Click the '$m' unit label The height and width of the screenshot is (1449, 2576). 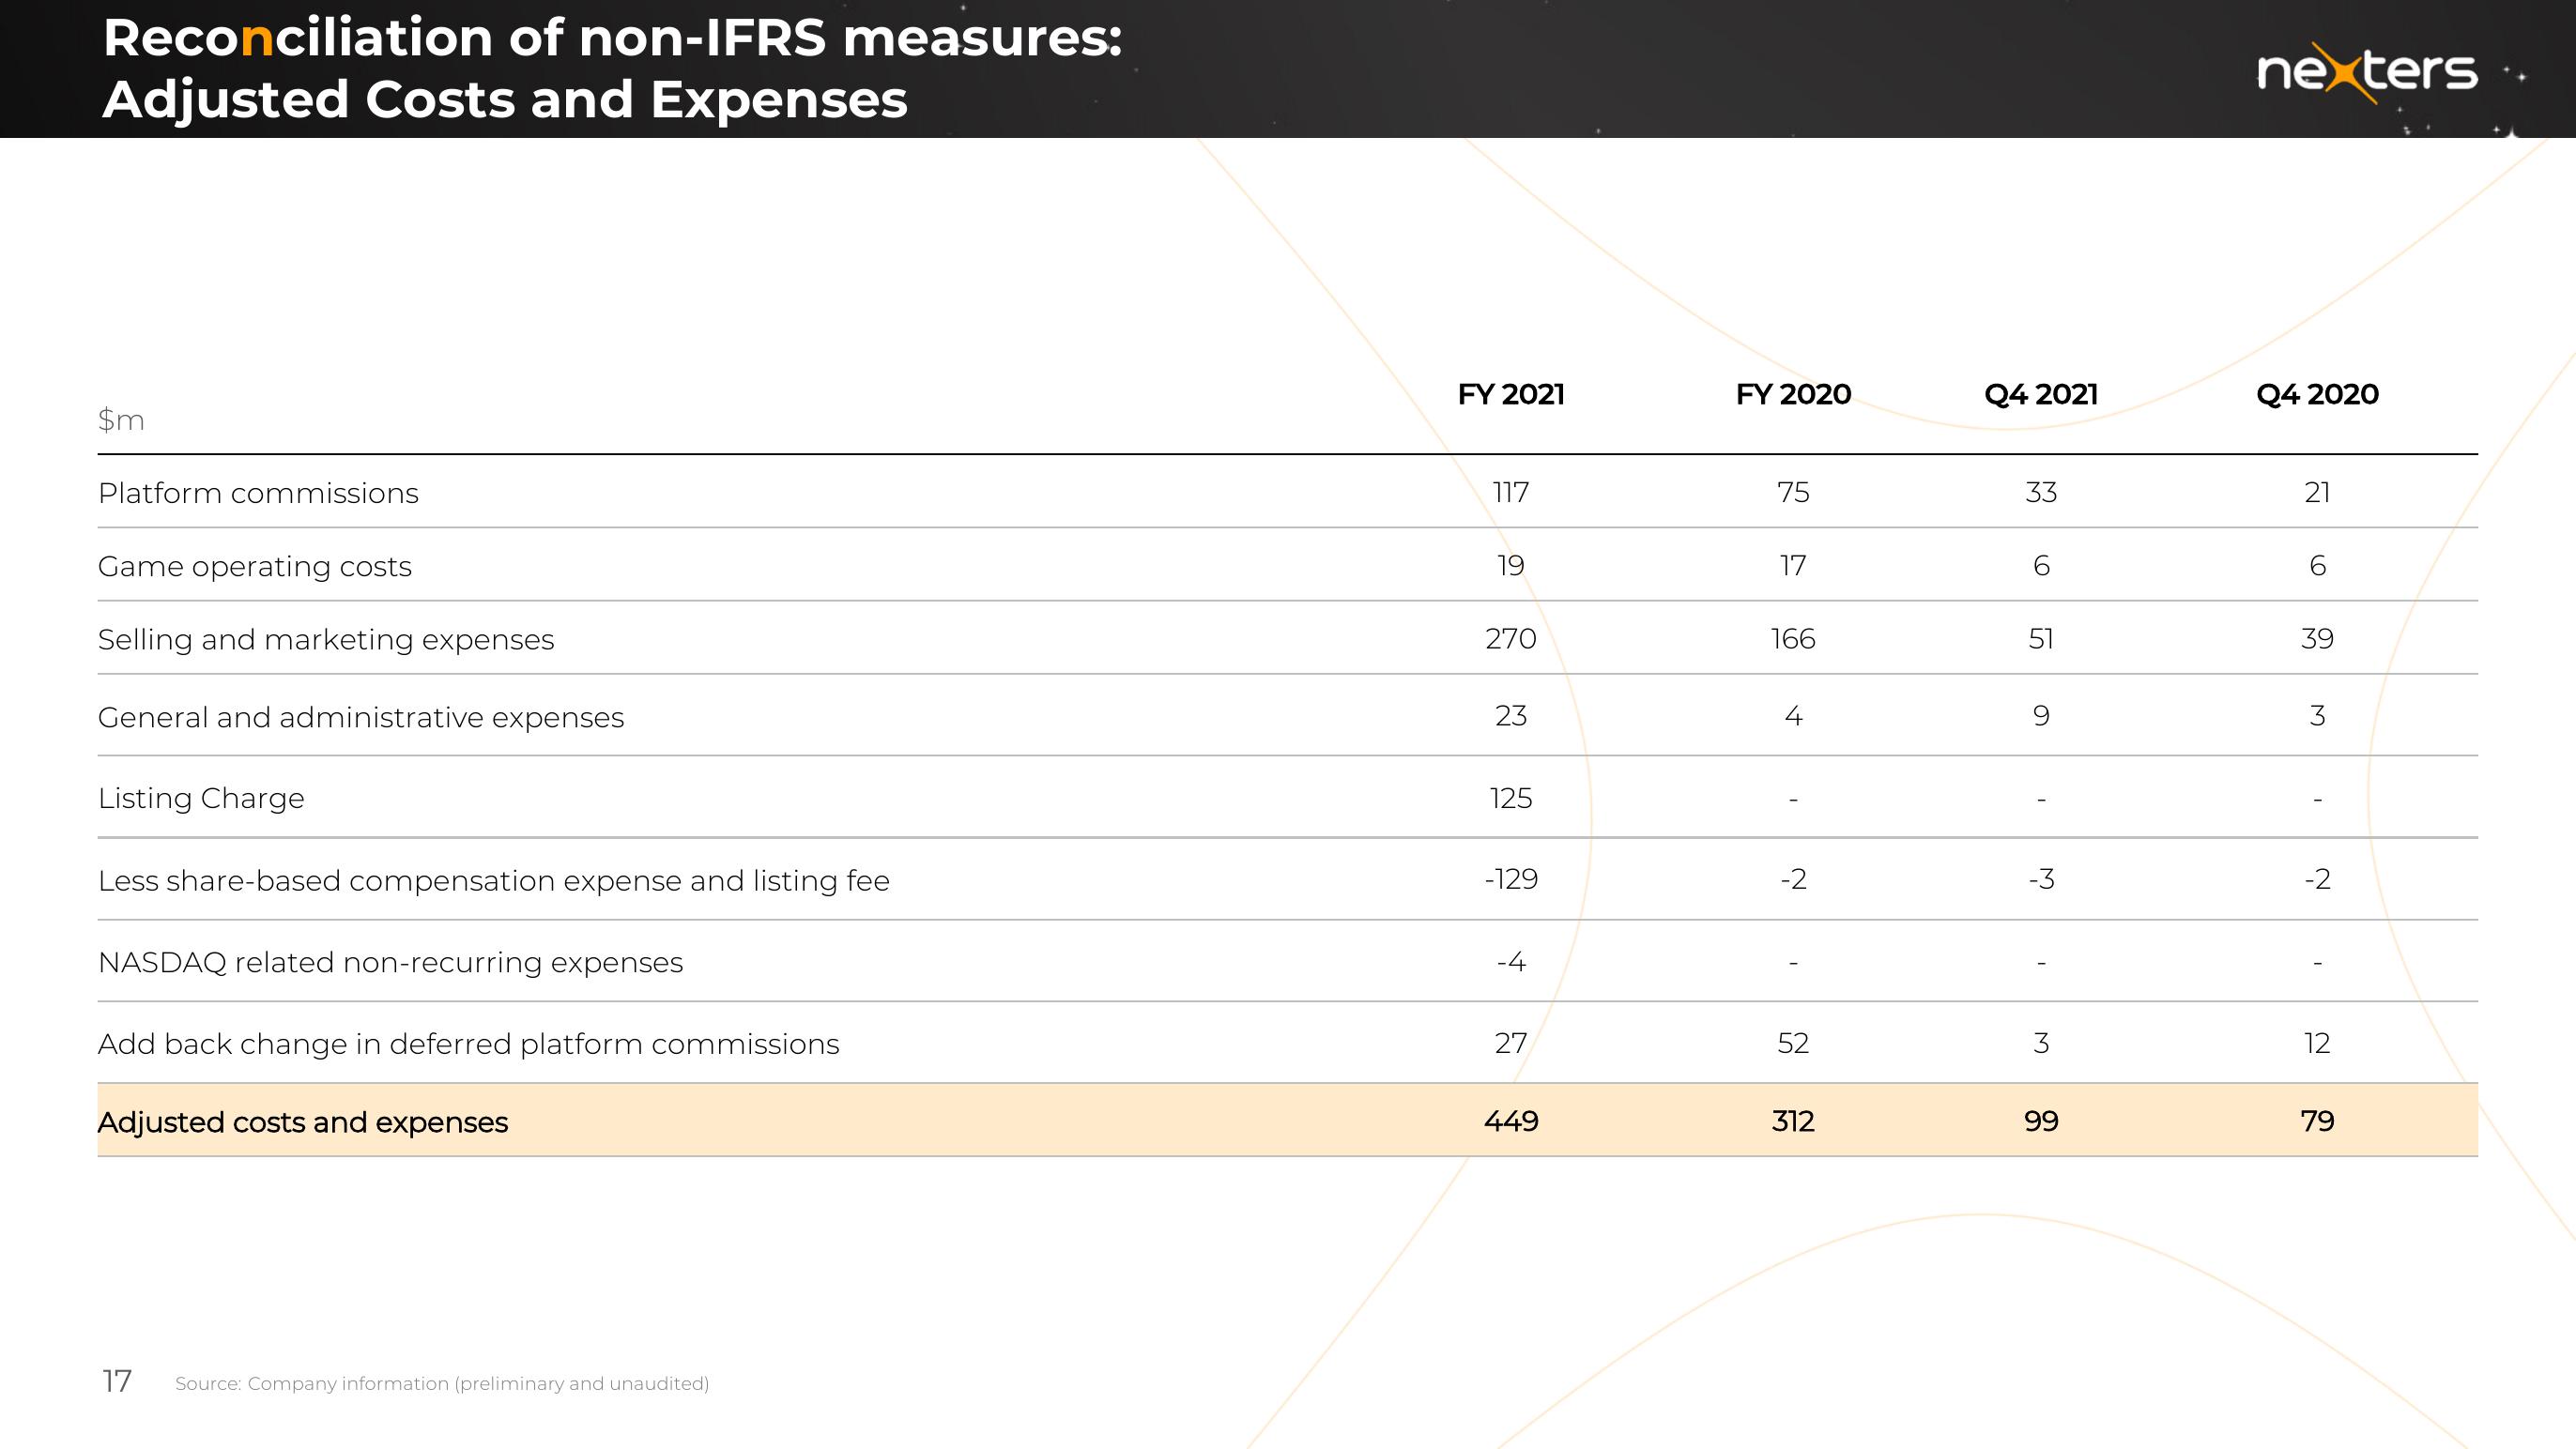(x=121, y=420)
